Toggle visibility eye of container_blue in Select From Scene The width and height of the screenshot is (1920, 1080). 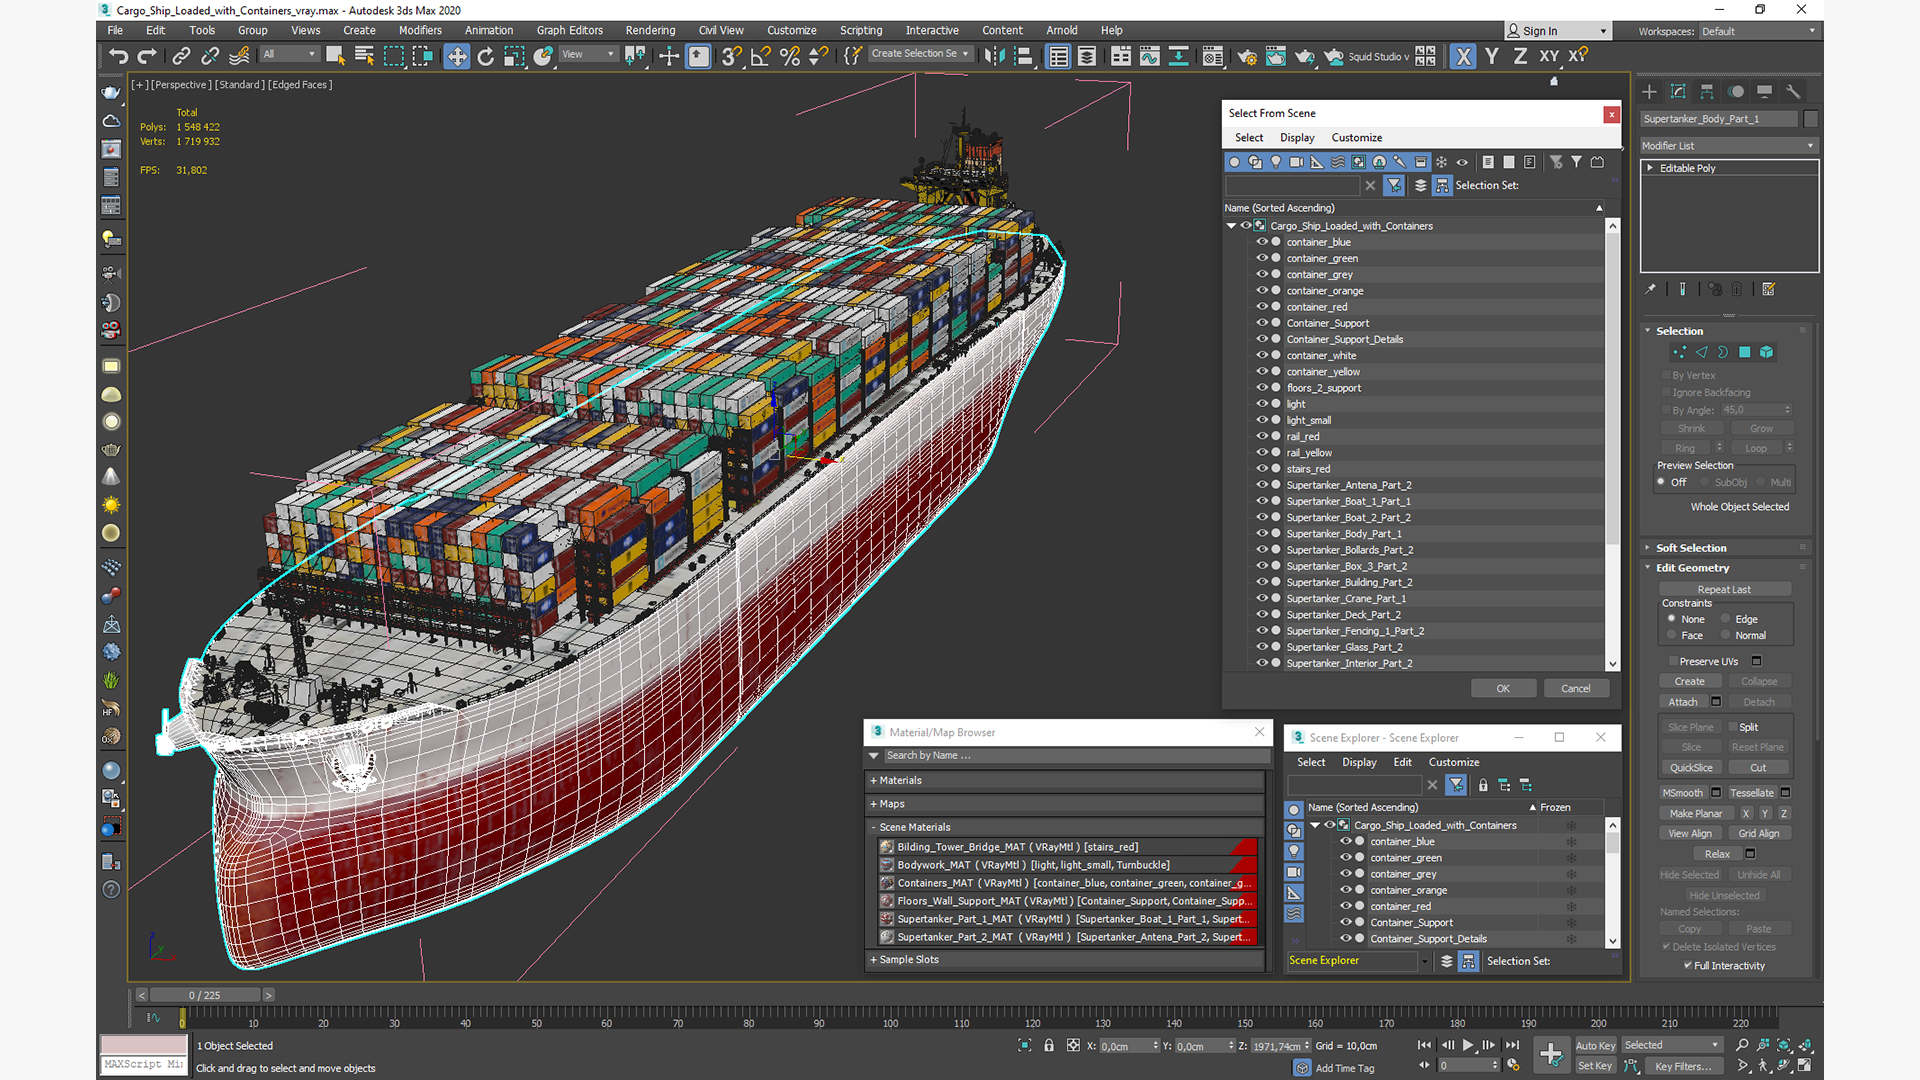[1262, 242]
